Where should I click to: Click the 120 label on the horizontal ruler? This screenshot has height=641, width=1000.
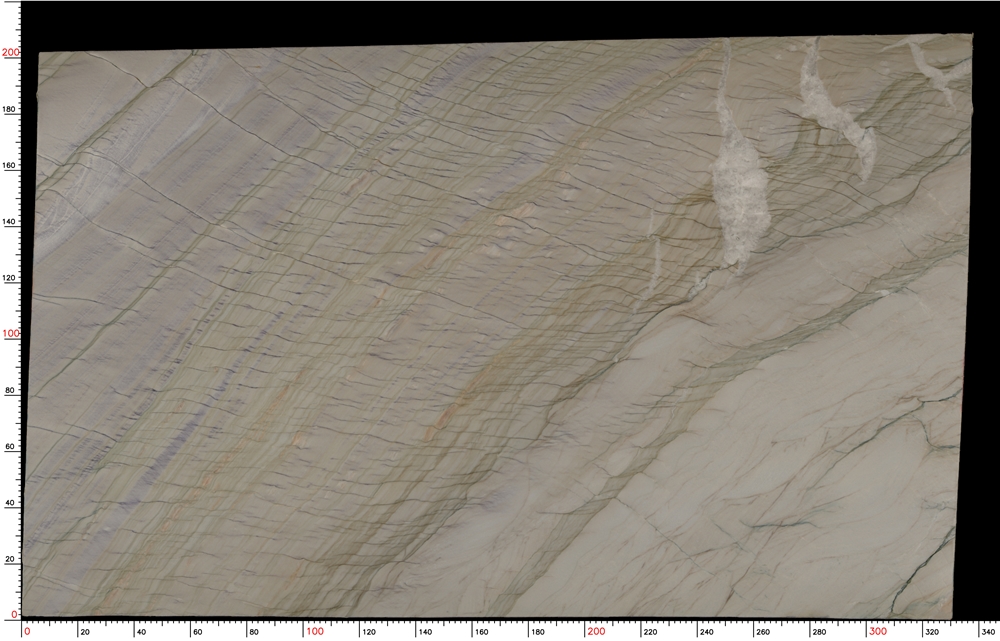point(369,632)
